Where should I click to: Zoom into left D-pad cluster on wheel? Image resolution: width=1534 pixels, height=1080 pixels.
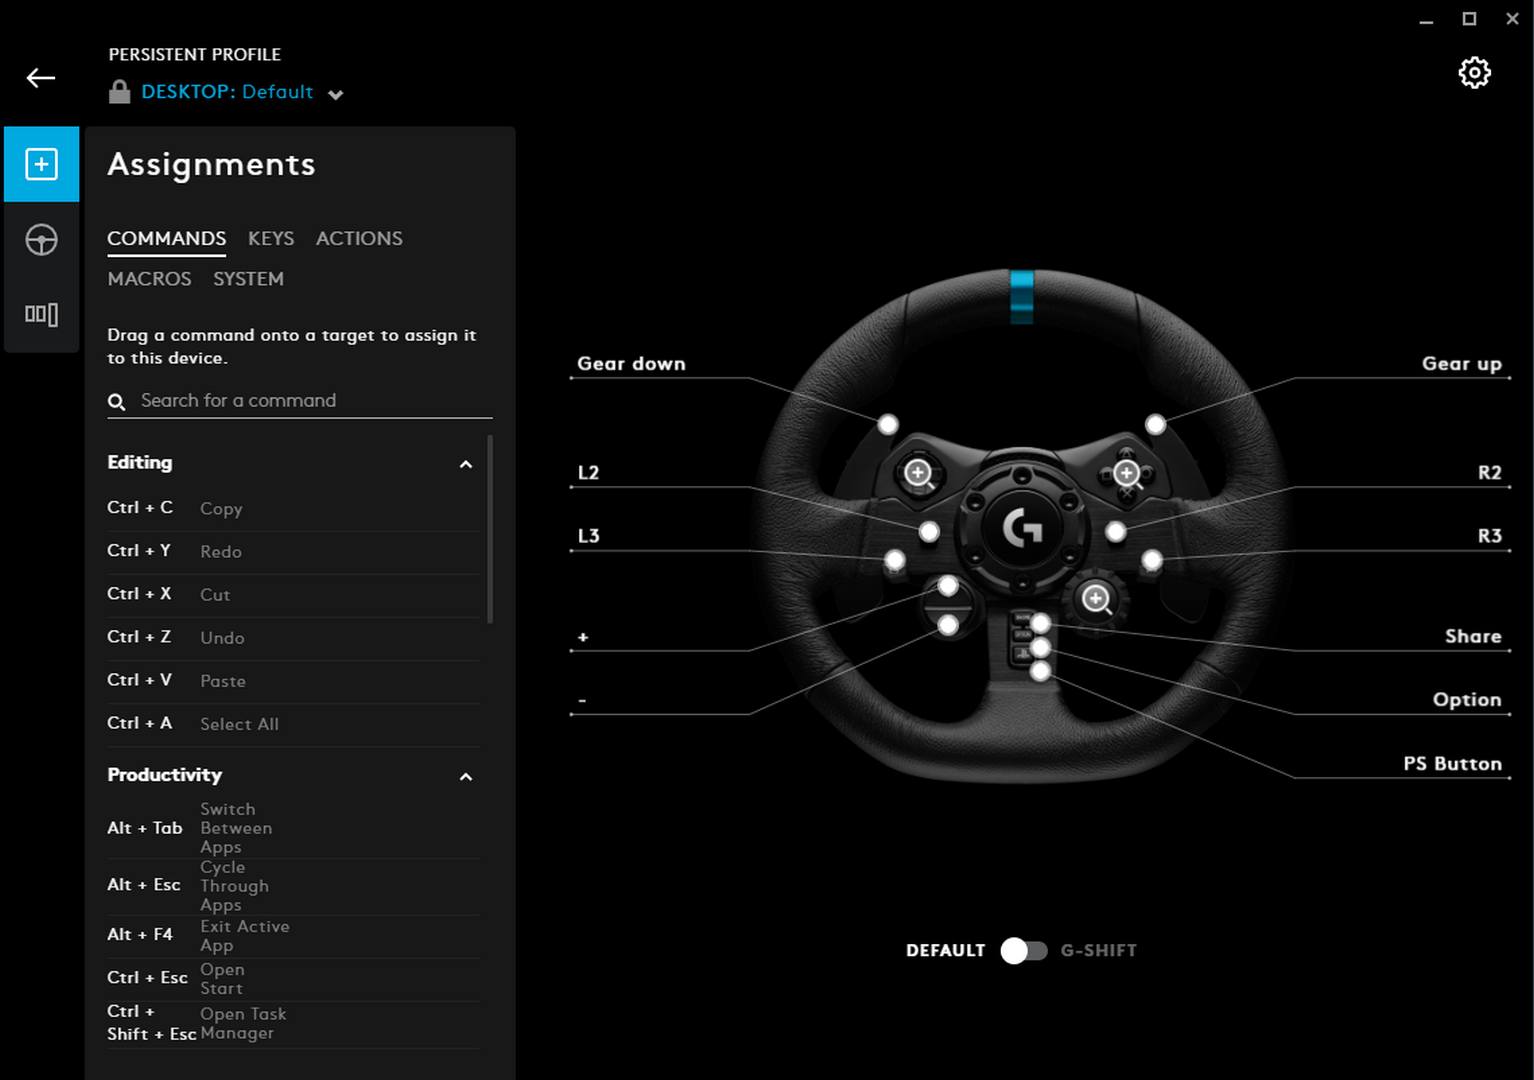(x=918, y=473)
